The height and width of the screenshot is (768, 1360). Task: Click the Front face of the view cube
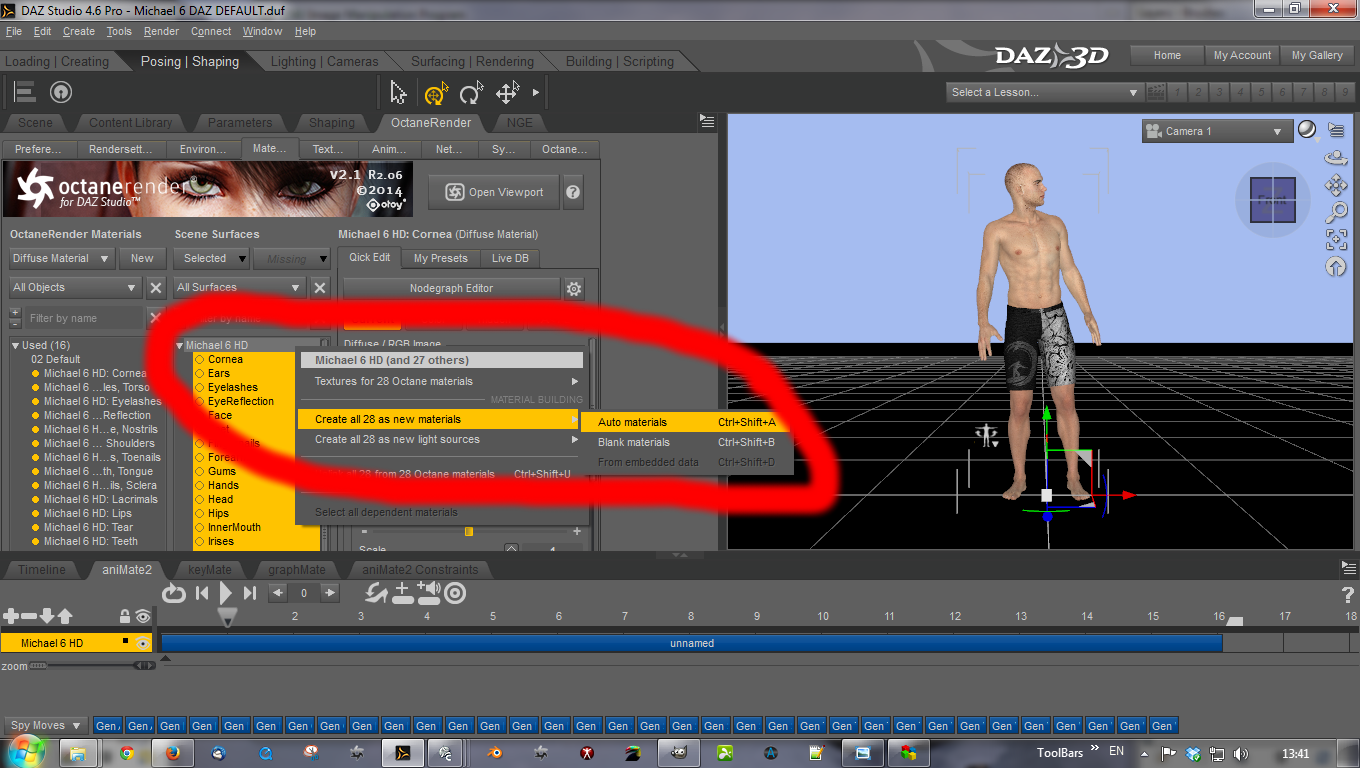pos(1273,200)
